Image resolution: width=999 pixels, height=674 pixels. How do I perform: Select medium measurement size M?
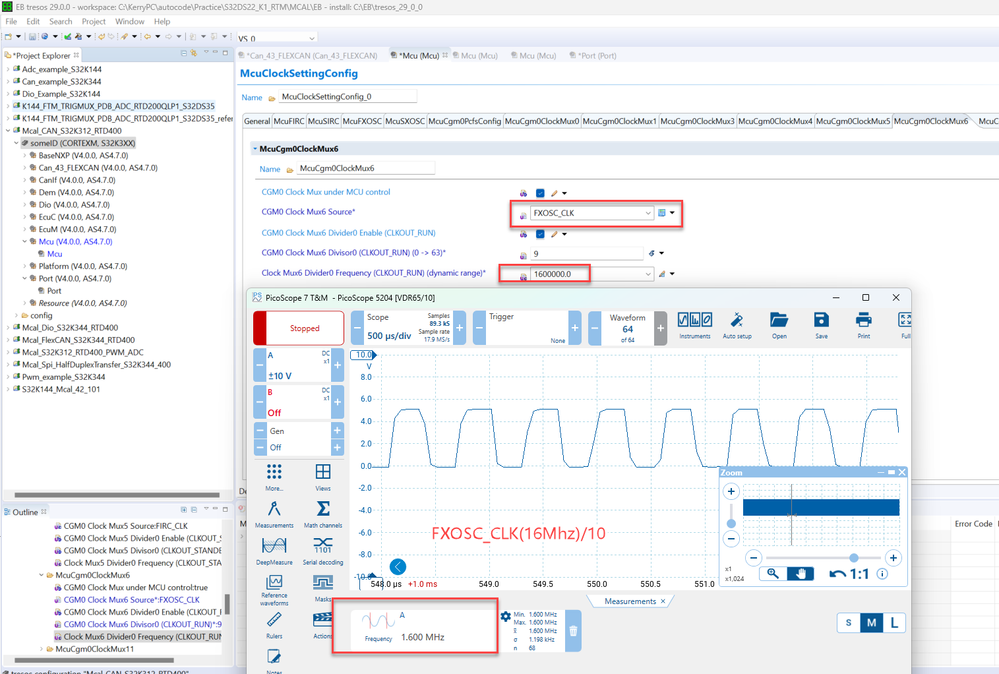tap(871, 622)
